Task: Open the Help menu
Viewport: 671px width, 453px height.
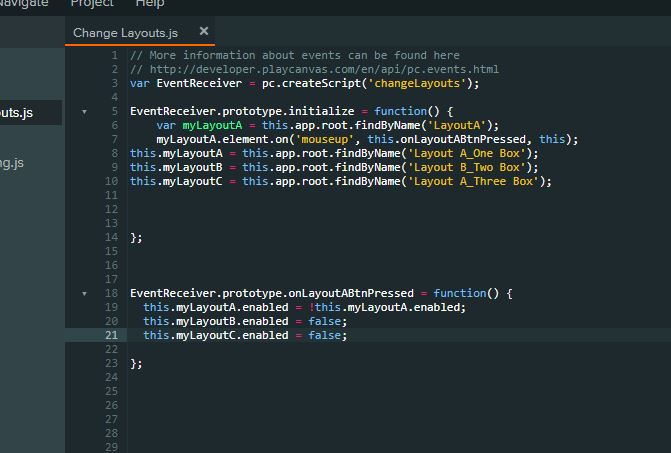Action: tap(149, 4)
